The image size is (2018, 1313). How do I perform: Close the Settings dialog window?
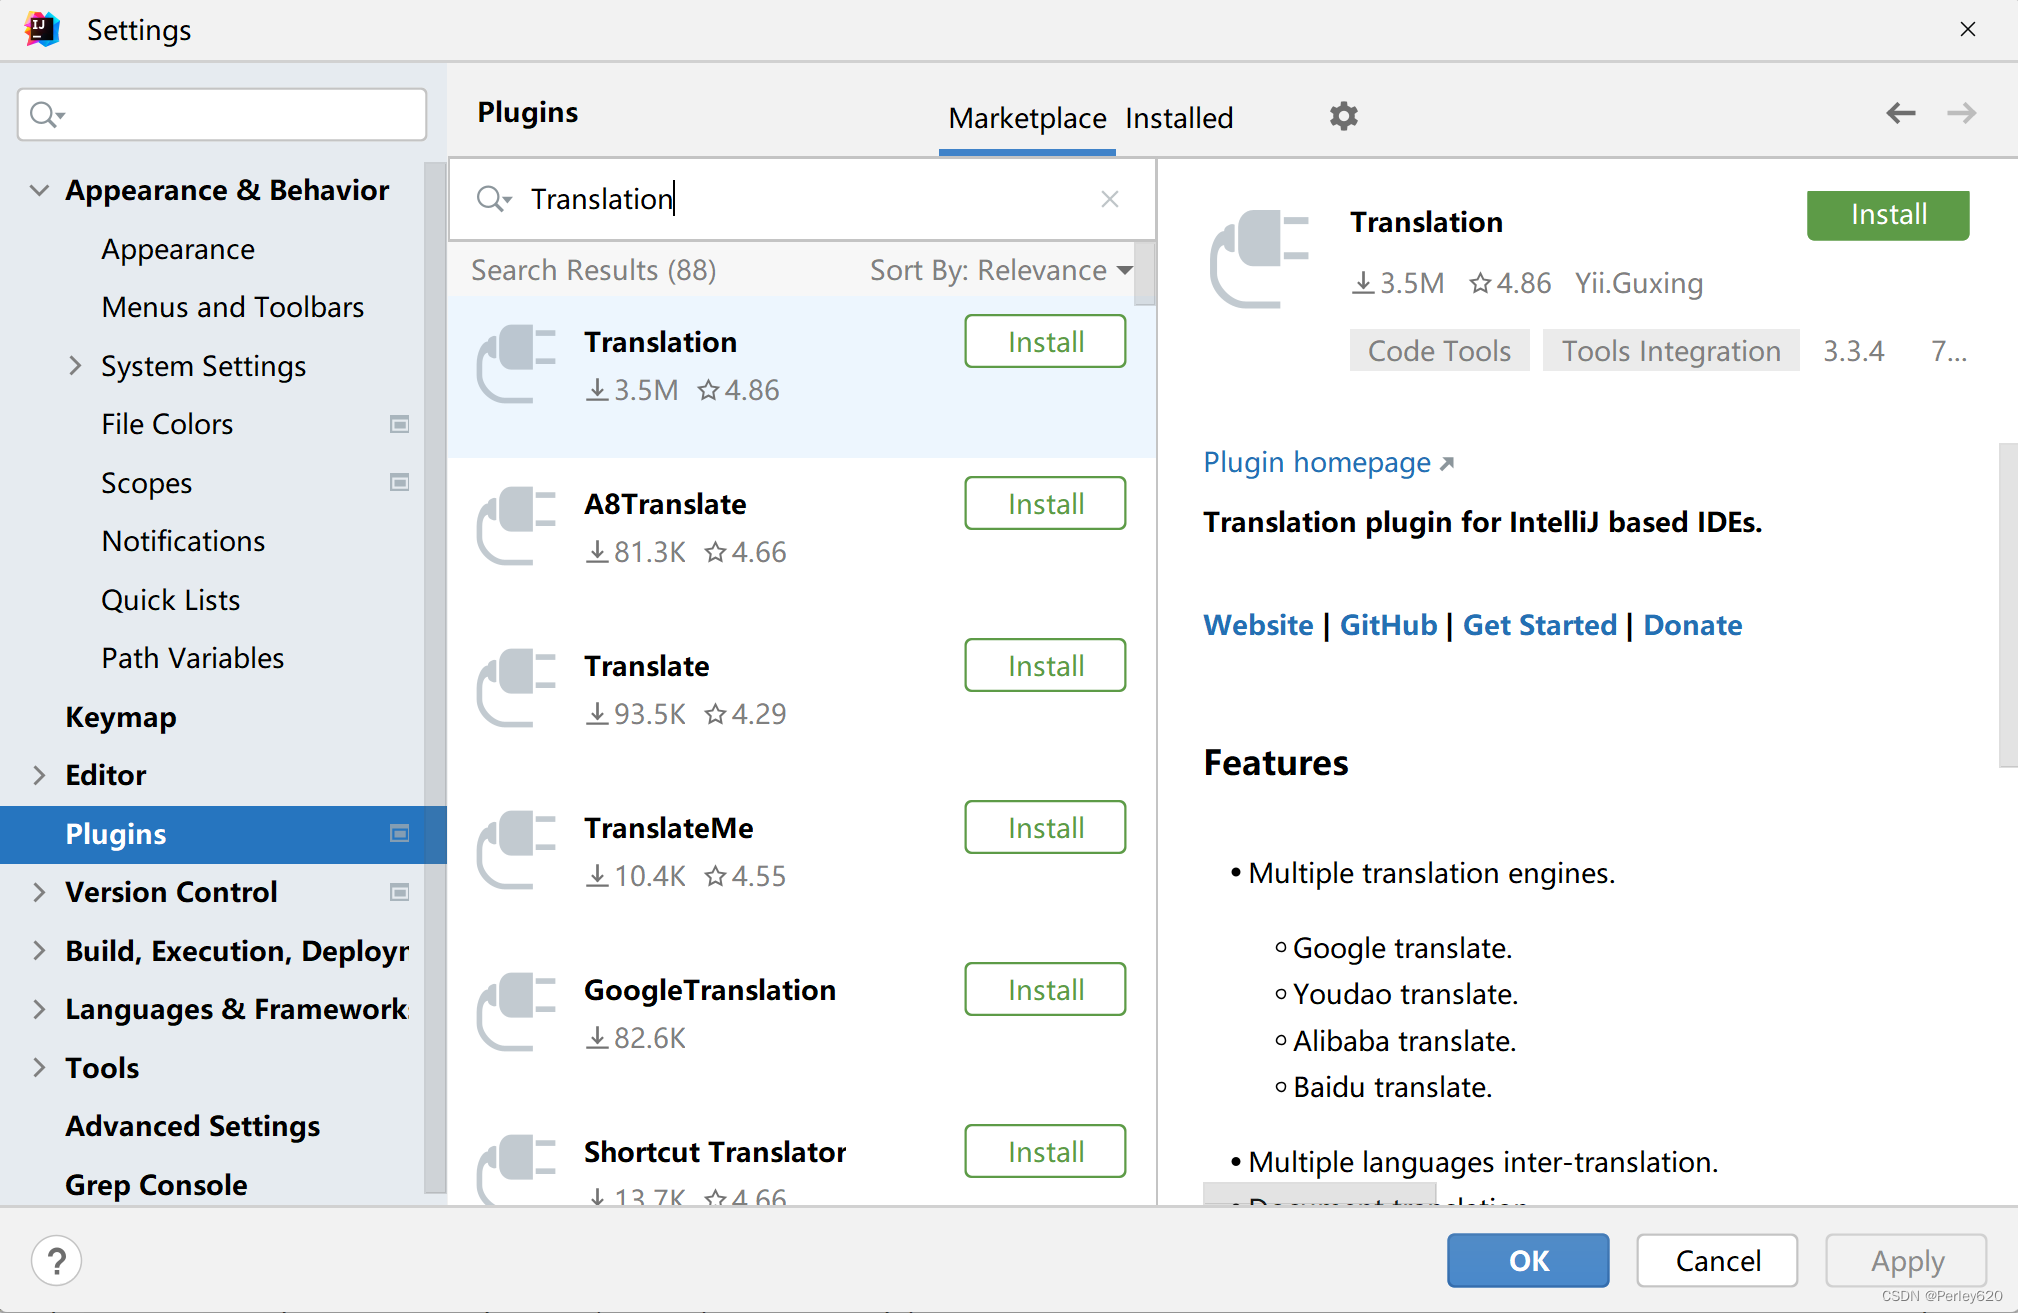pyautogui.click(x=1967, y=29)
